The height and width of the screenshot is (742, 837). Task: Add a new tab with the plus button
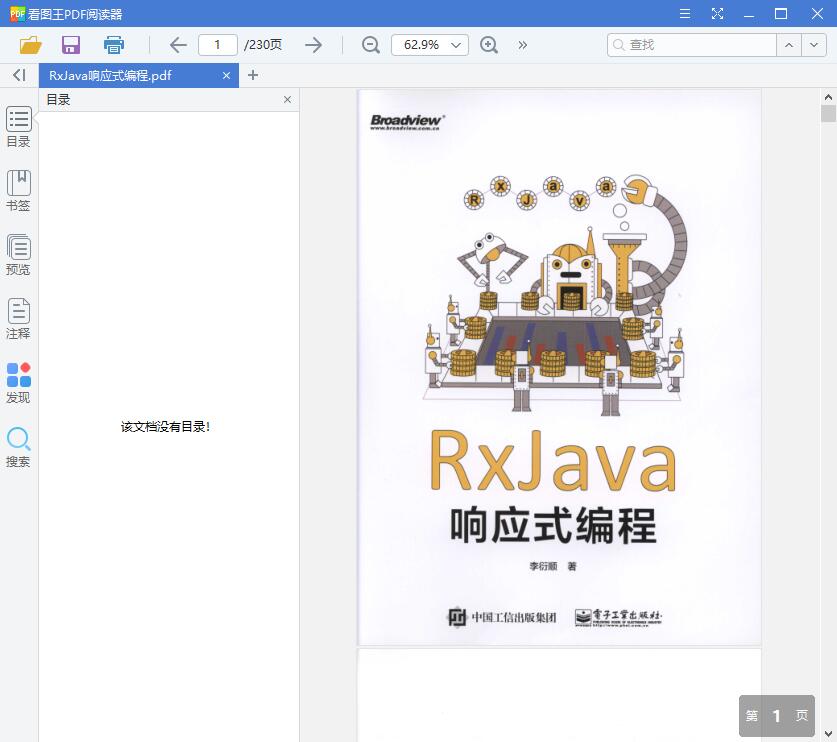point(253,75)
